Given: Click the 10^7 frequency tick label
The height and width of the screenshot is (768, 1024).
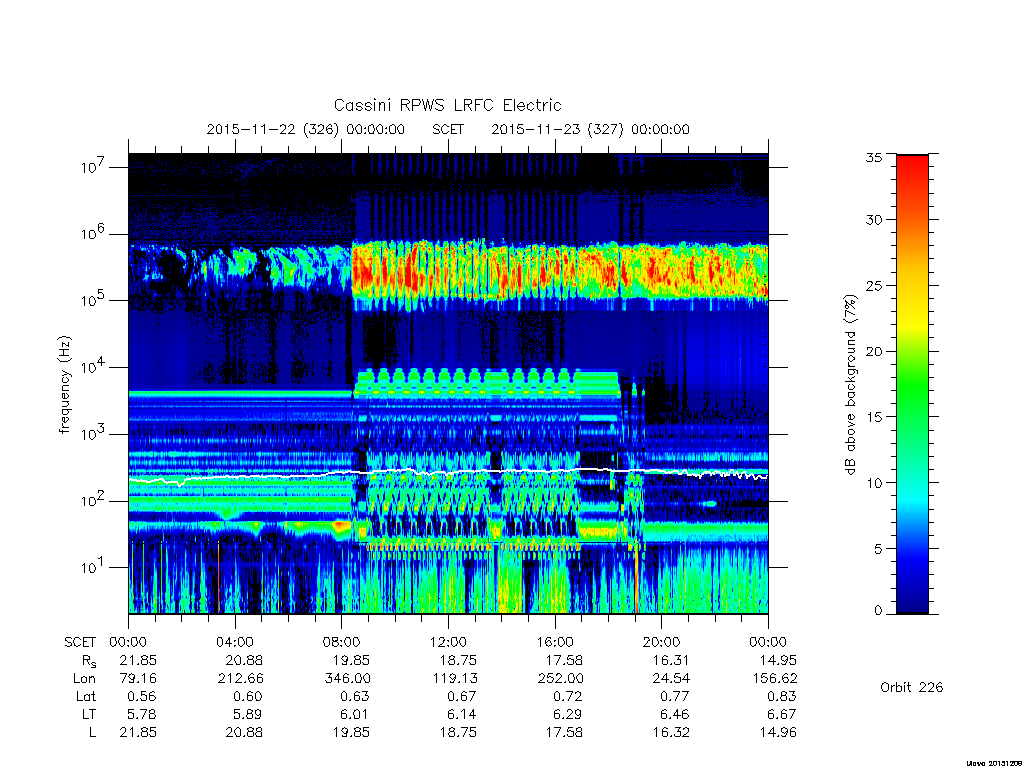Looking at the screenshot, I should point(92,167).
